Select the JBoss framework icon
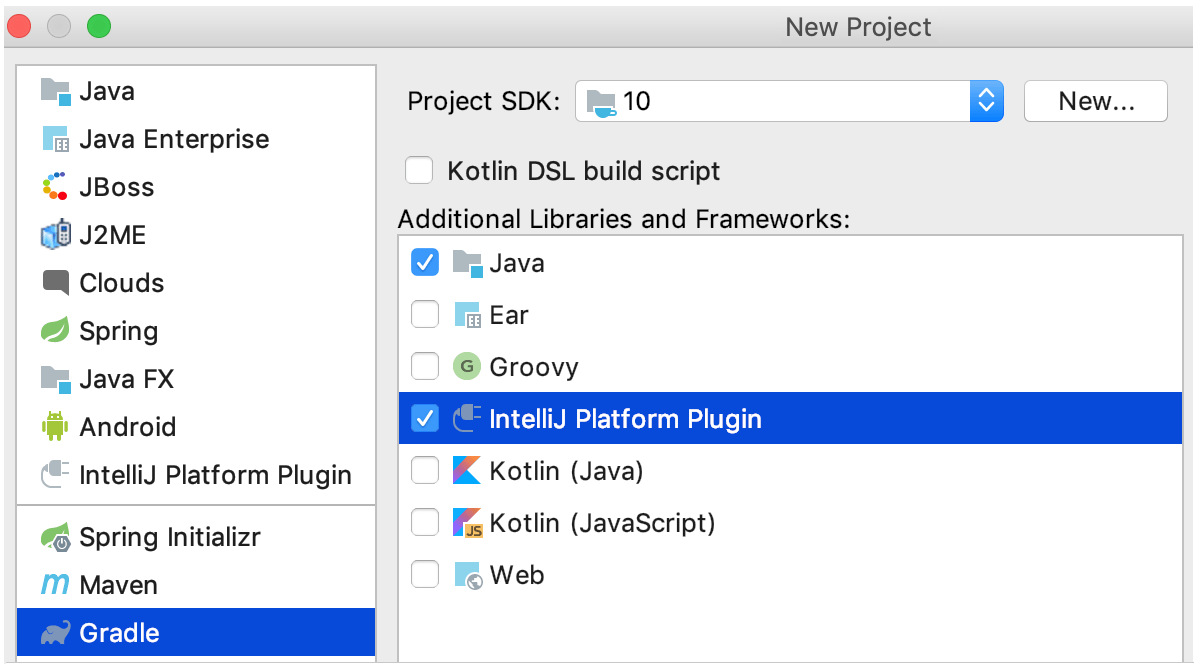 55,187
